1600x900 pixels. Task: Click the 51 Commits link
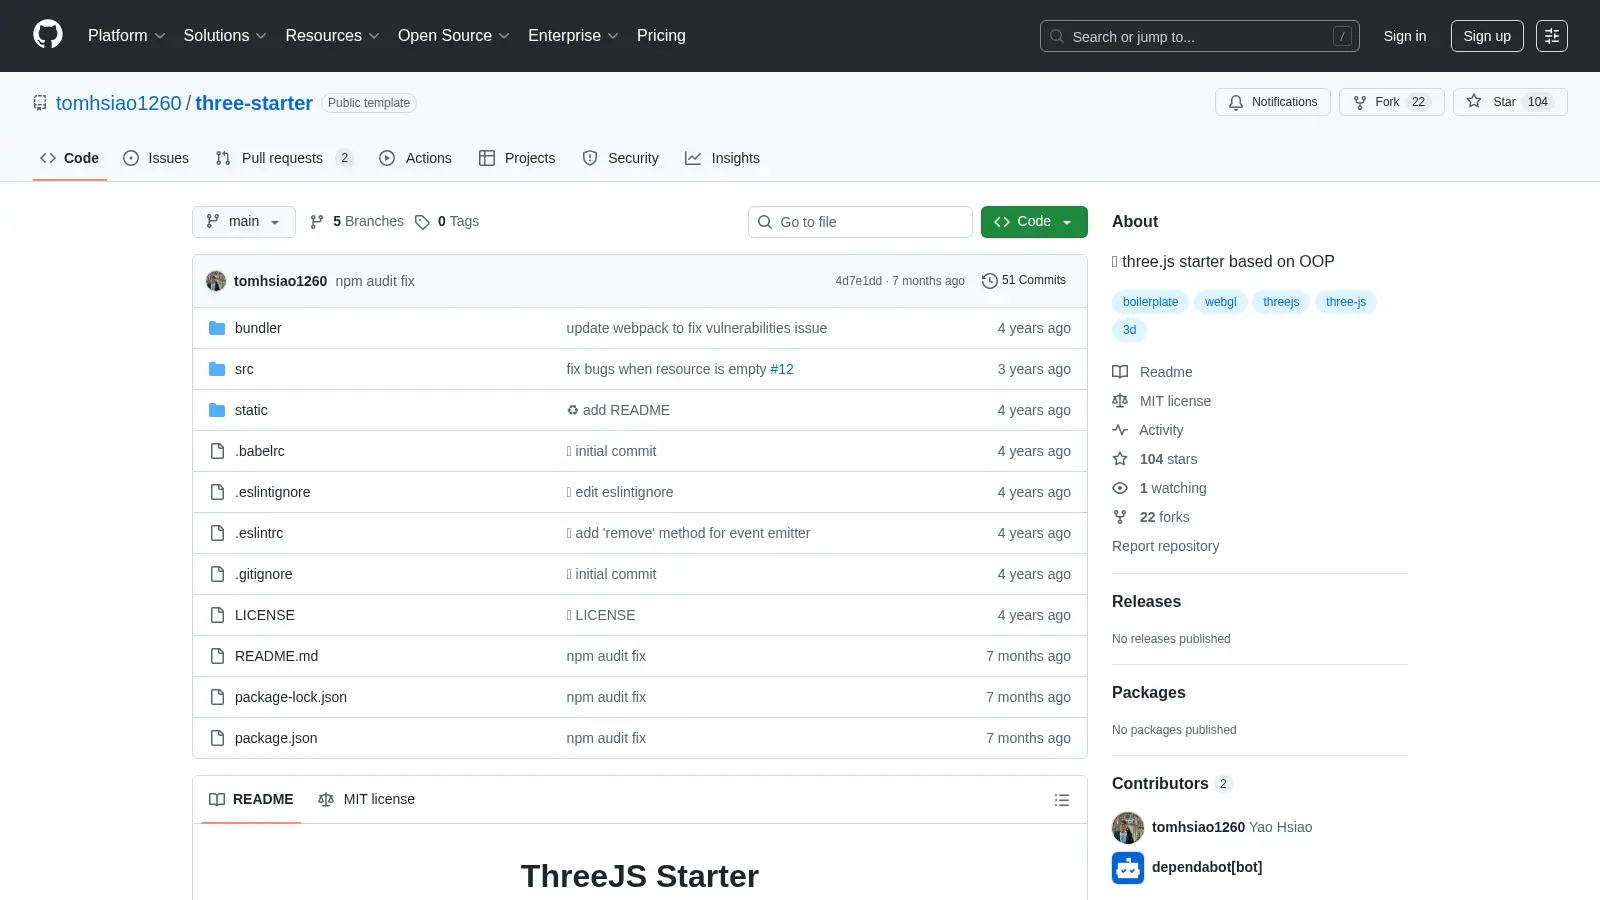(1024, 281)
